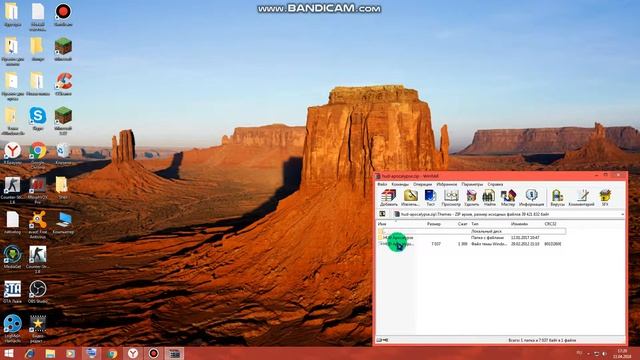Open the Операции menu
Screen dimensions: 640x360
pos(422,184)
